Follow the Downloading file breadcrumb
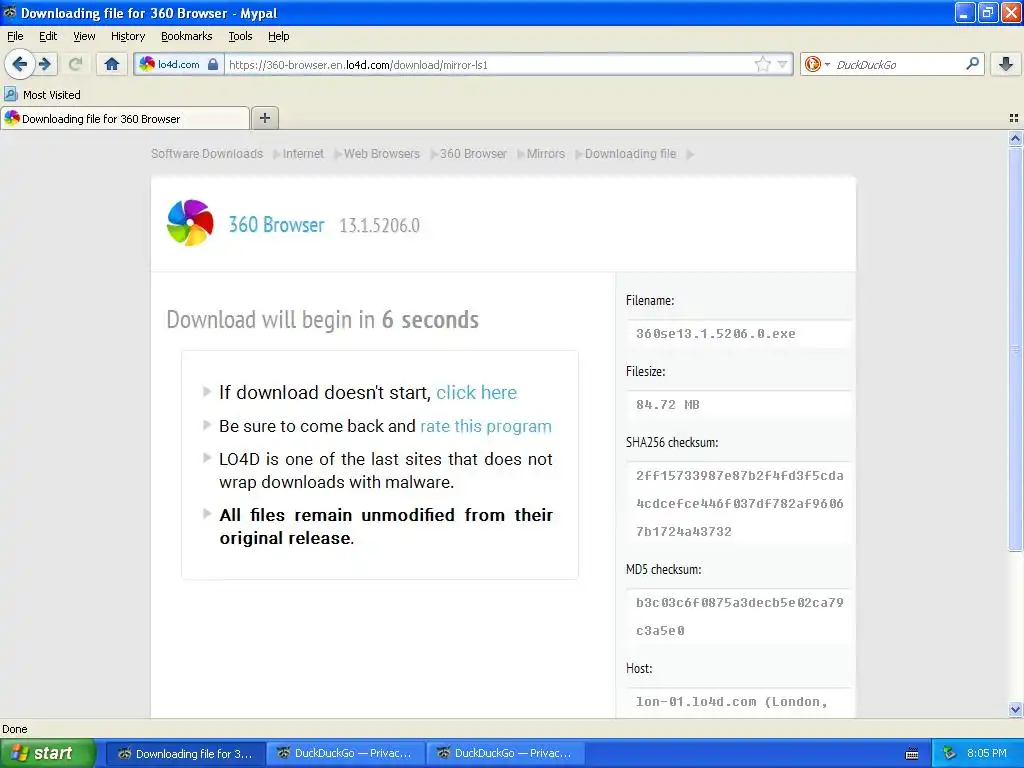 tap(630, 153)
